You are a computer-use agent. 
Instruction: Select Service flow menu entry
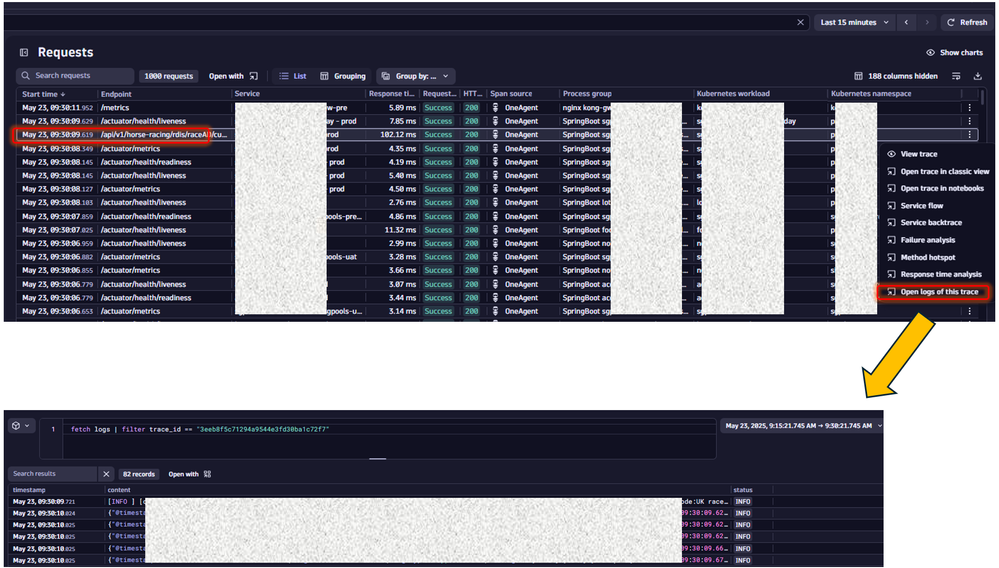pos(921,206)
